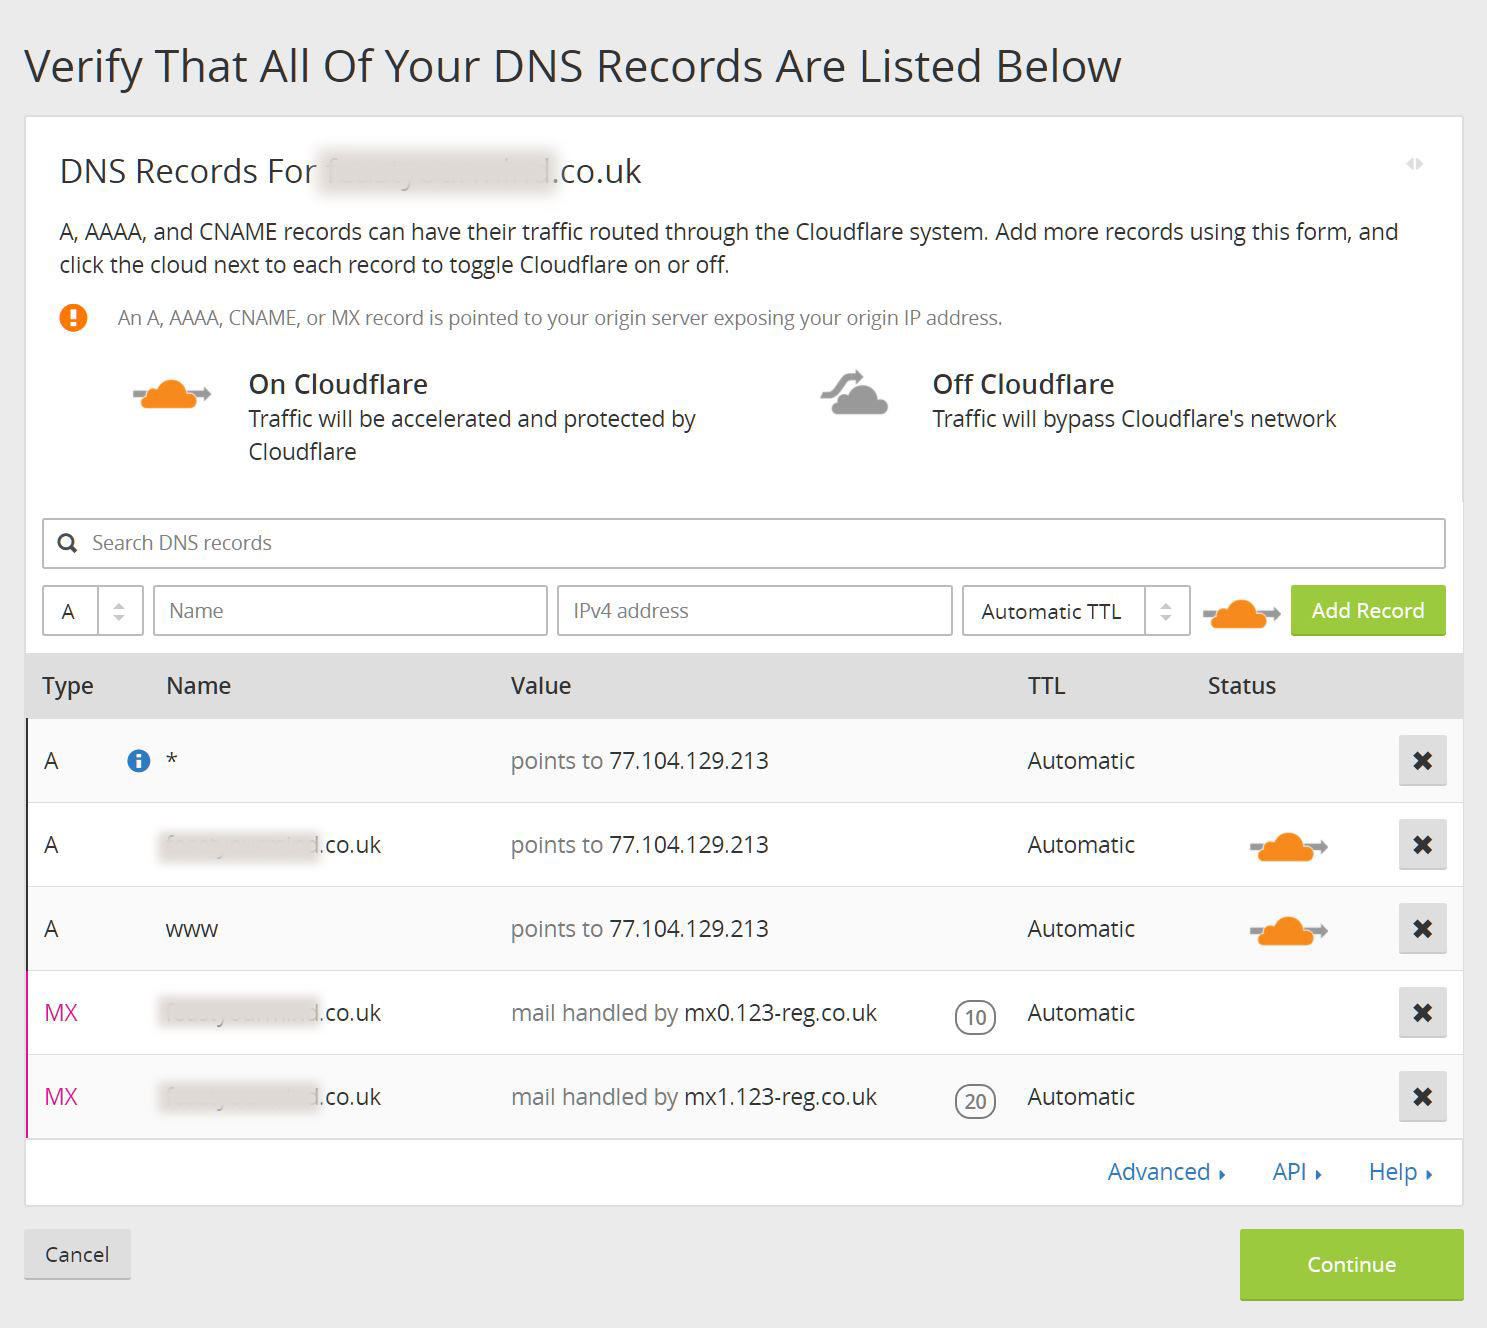The height and width of the screenshot is (1328, 1487).
Task: Click the Name column header
Action: pos(198,686)
